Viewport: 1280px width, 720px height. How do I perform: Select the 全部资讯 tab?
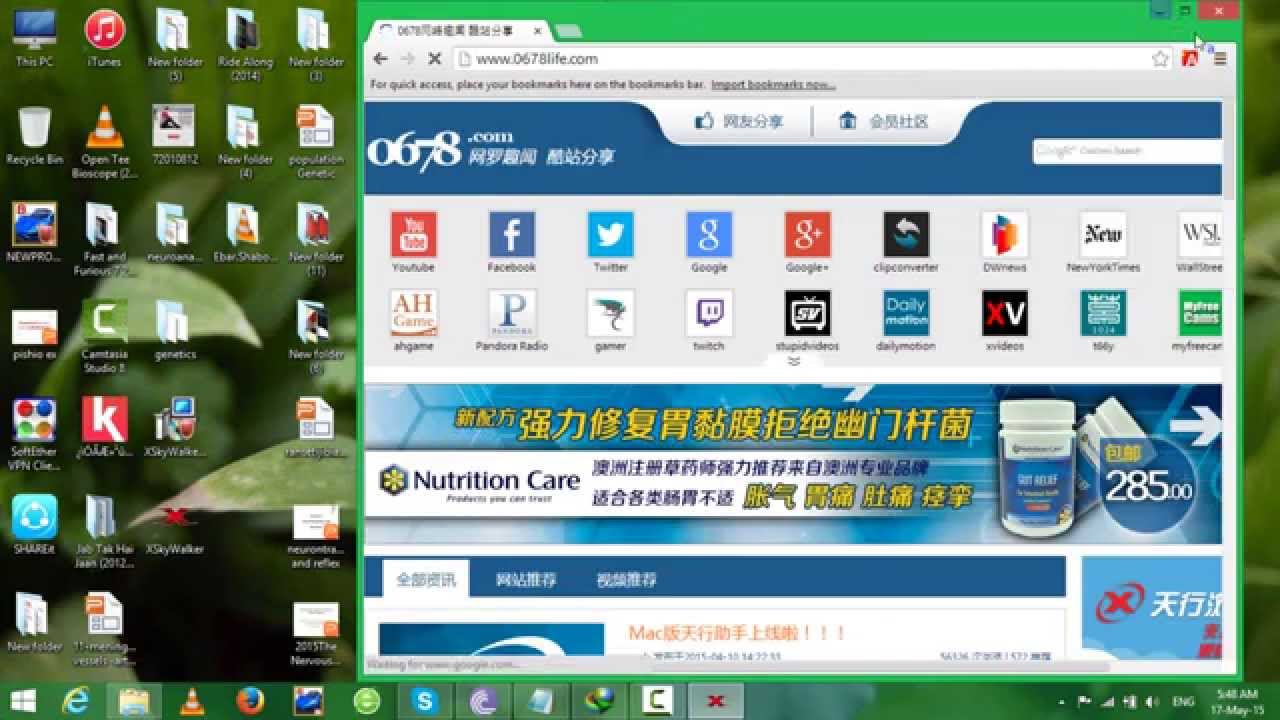[426, 579]
